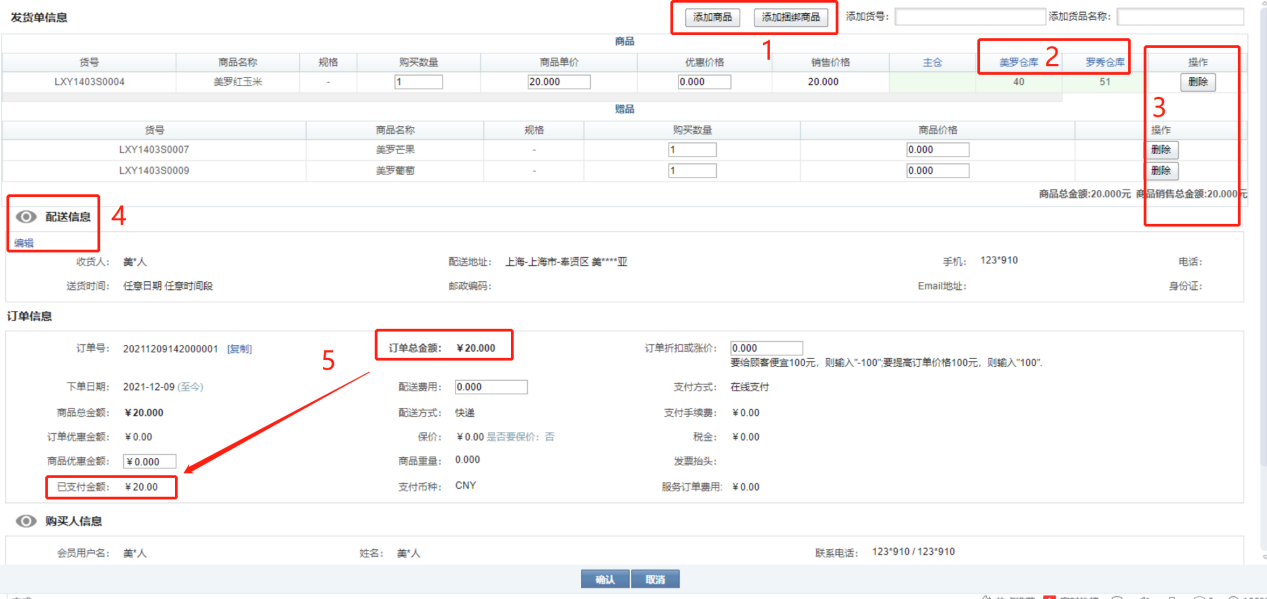Click the gift name 美罗葡萄
Image resolution: width=1267 pixels, height=599 pixels.
[x=395, y=171]
